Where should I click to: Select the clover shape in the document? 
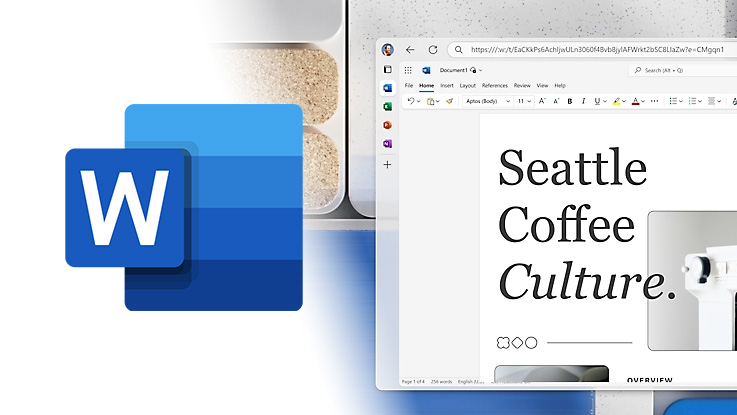pyautogui.click(x=503, y=343)
